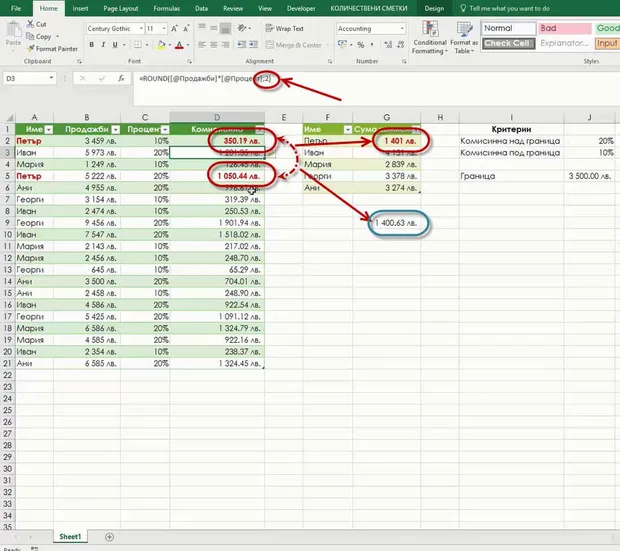Open the Font group dialog launcher
The image size is (620, 551).
click(189, 61)
